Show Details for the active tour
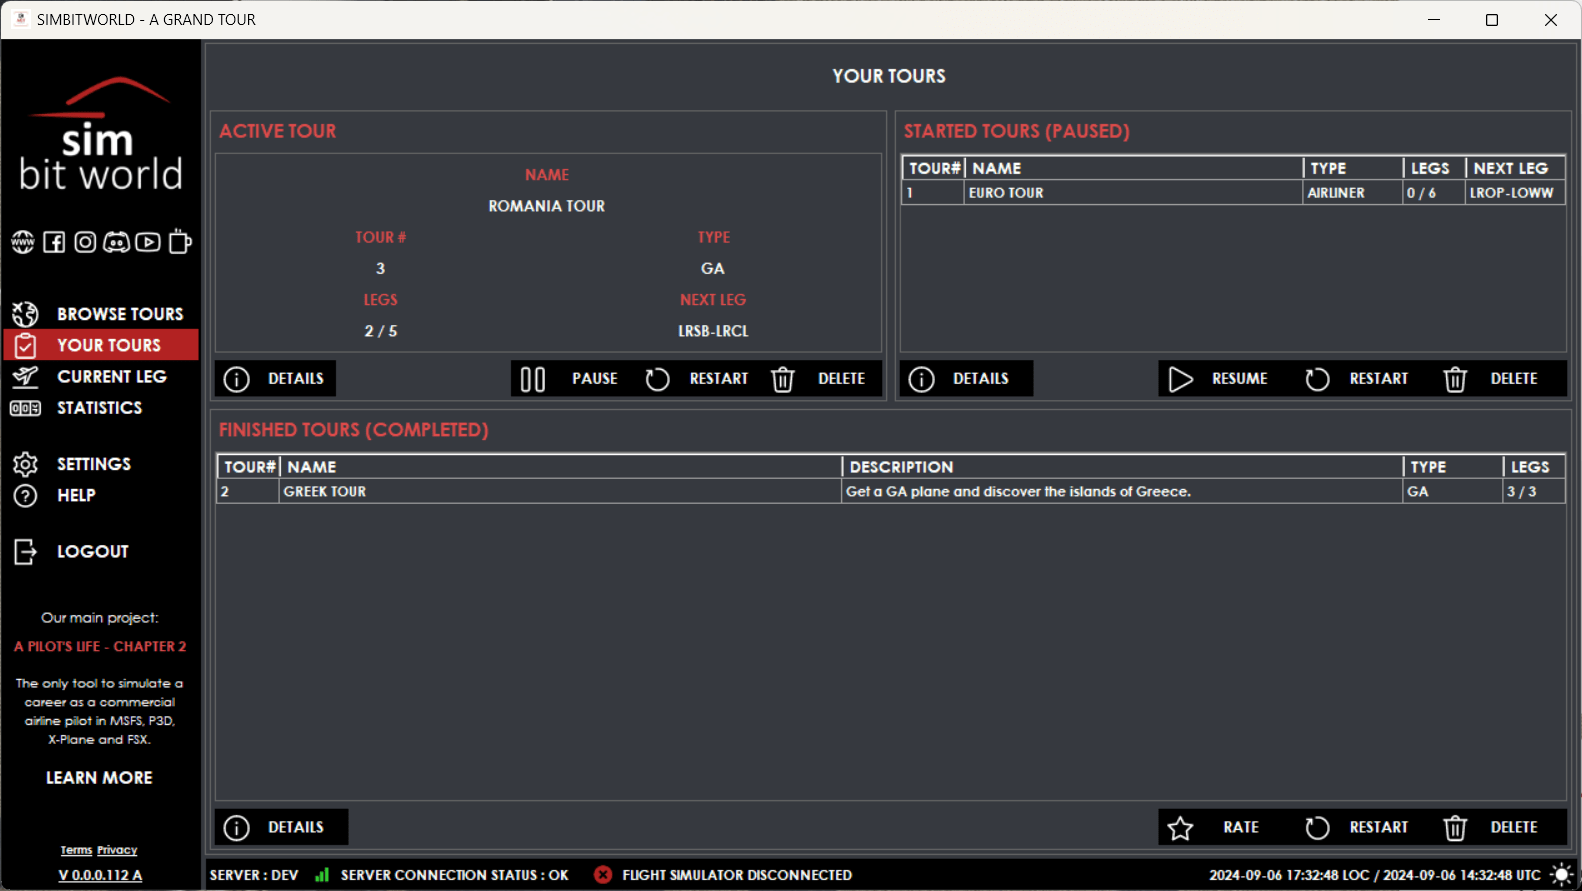This screenshot has width=1582, height=891. (x=276, y=379)
